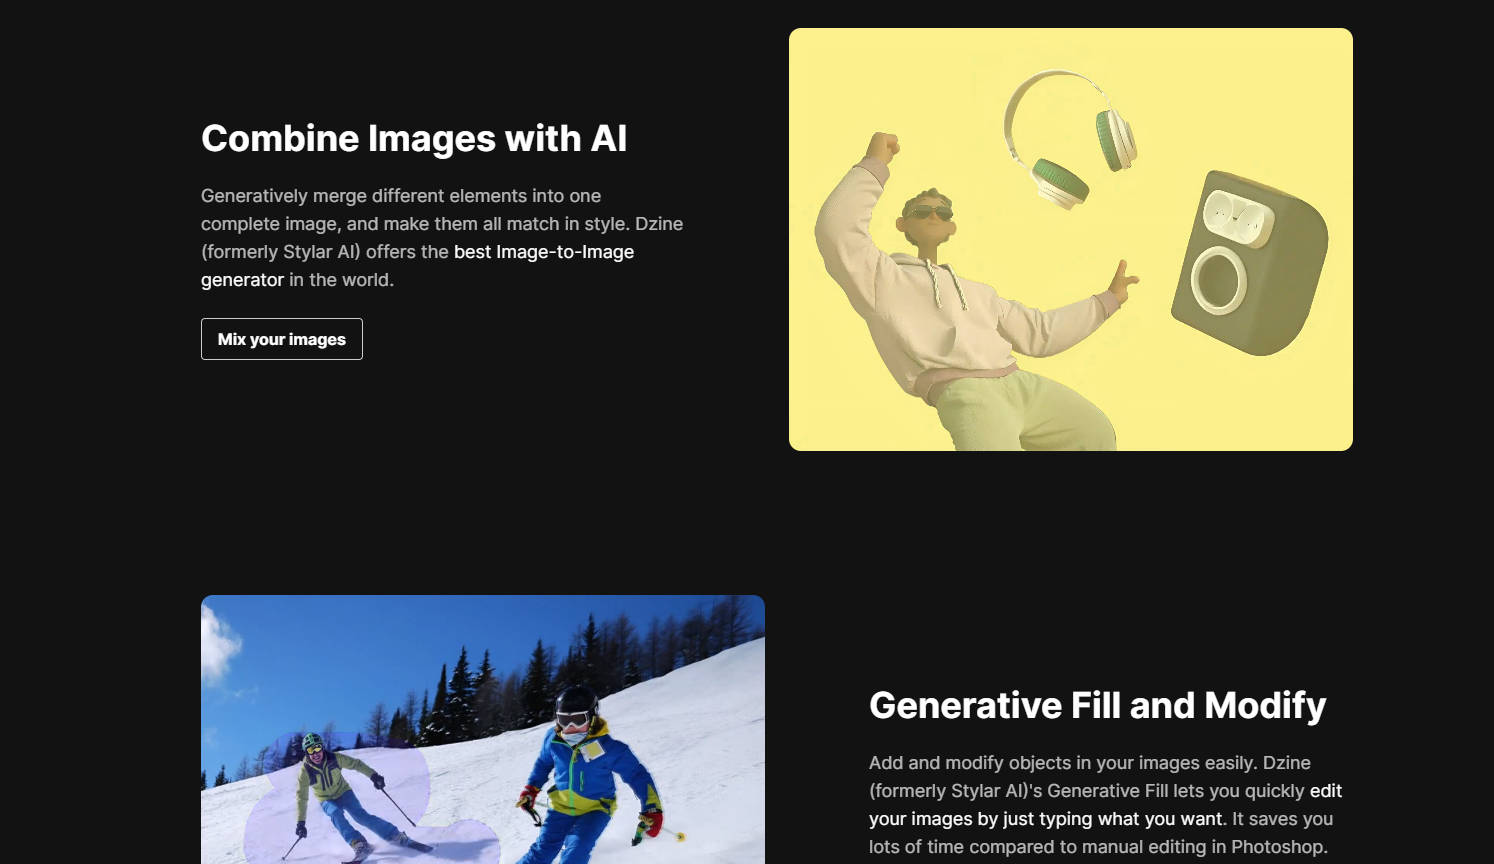Click the Combine Images with AI heading

point(413,138)
